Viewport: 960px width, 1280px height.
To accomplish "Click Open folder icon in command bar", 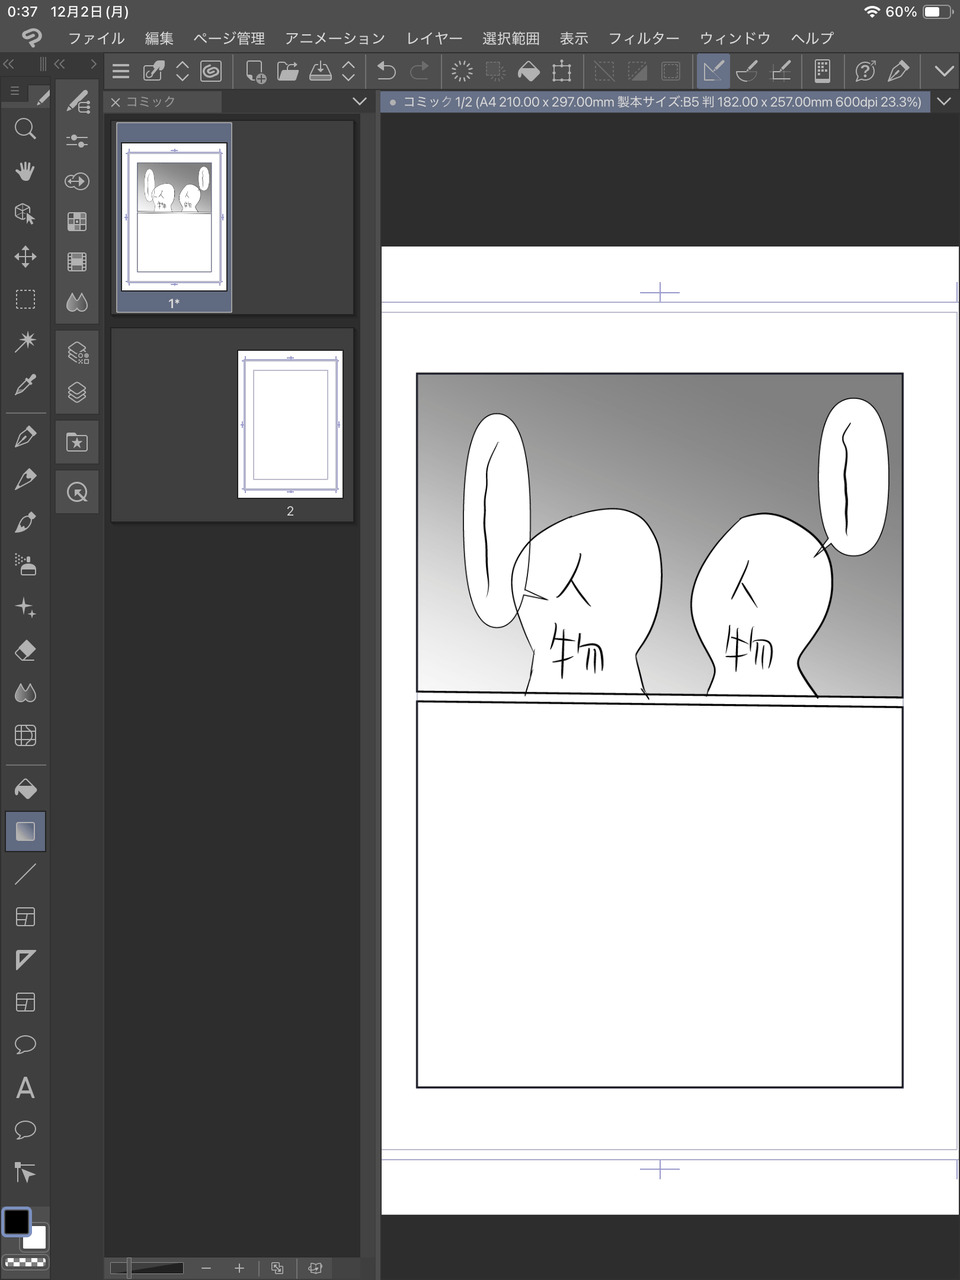I will click(x=288, y=71).
